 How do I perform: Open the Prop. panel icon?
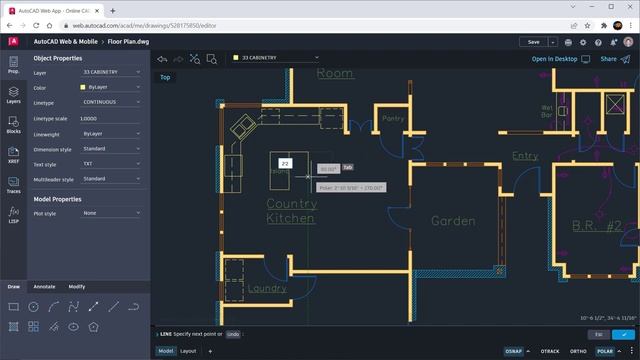13,64
